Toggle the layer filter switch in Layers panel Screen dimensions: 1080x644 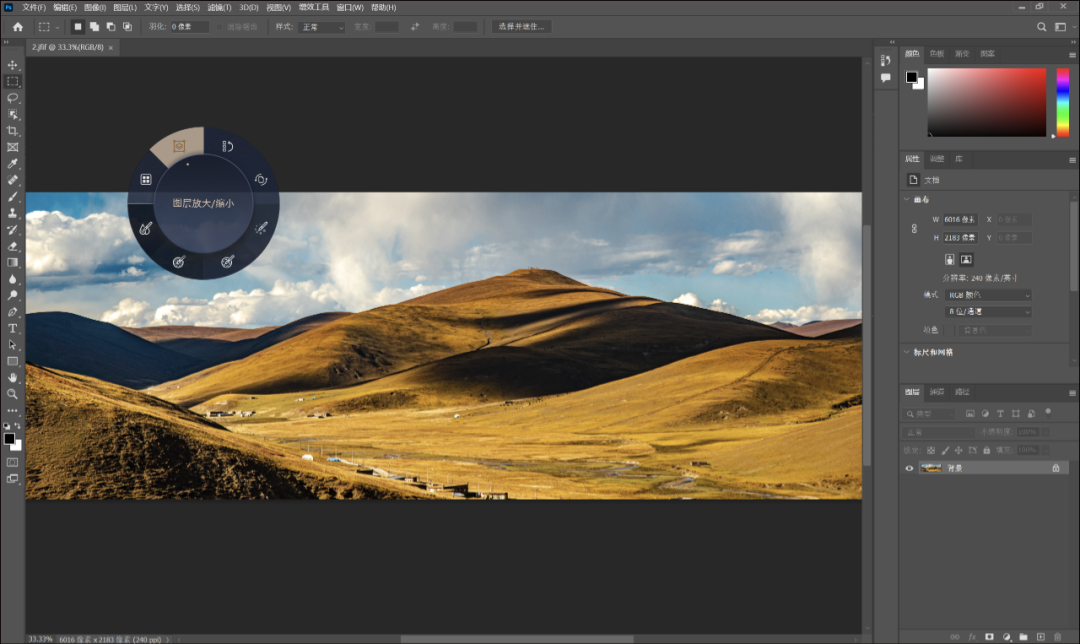pos(1047,411)
